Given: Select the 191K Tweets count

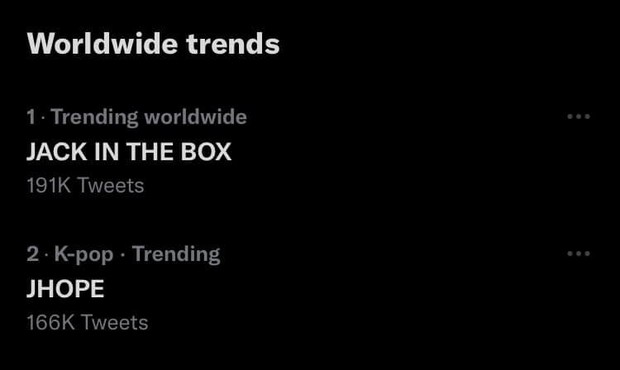Looking at the screenshot, I should [x=85, y=185].
